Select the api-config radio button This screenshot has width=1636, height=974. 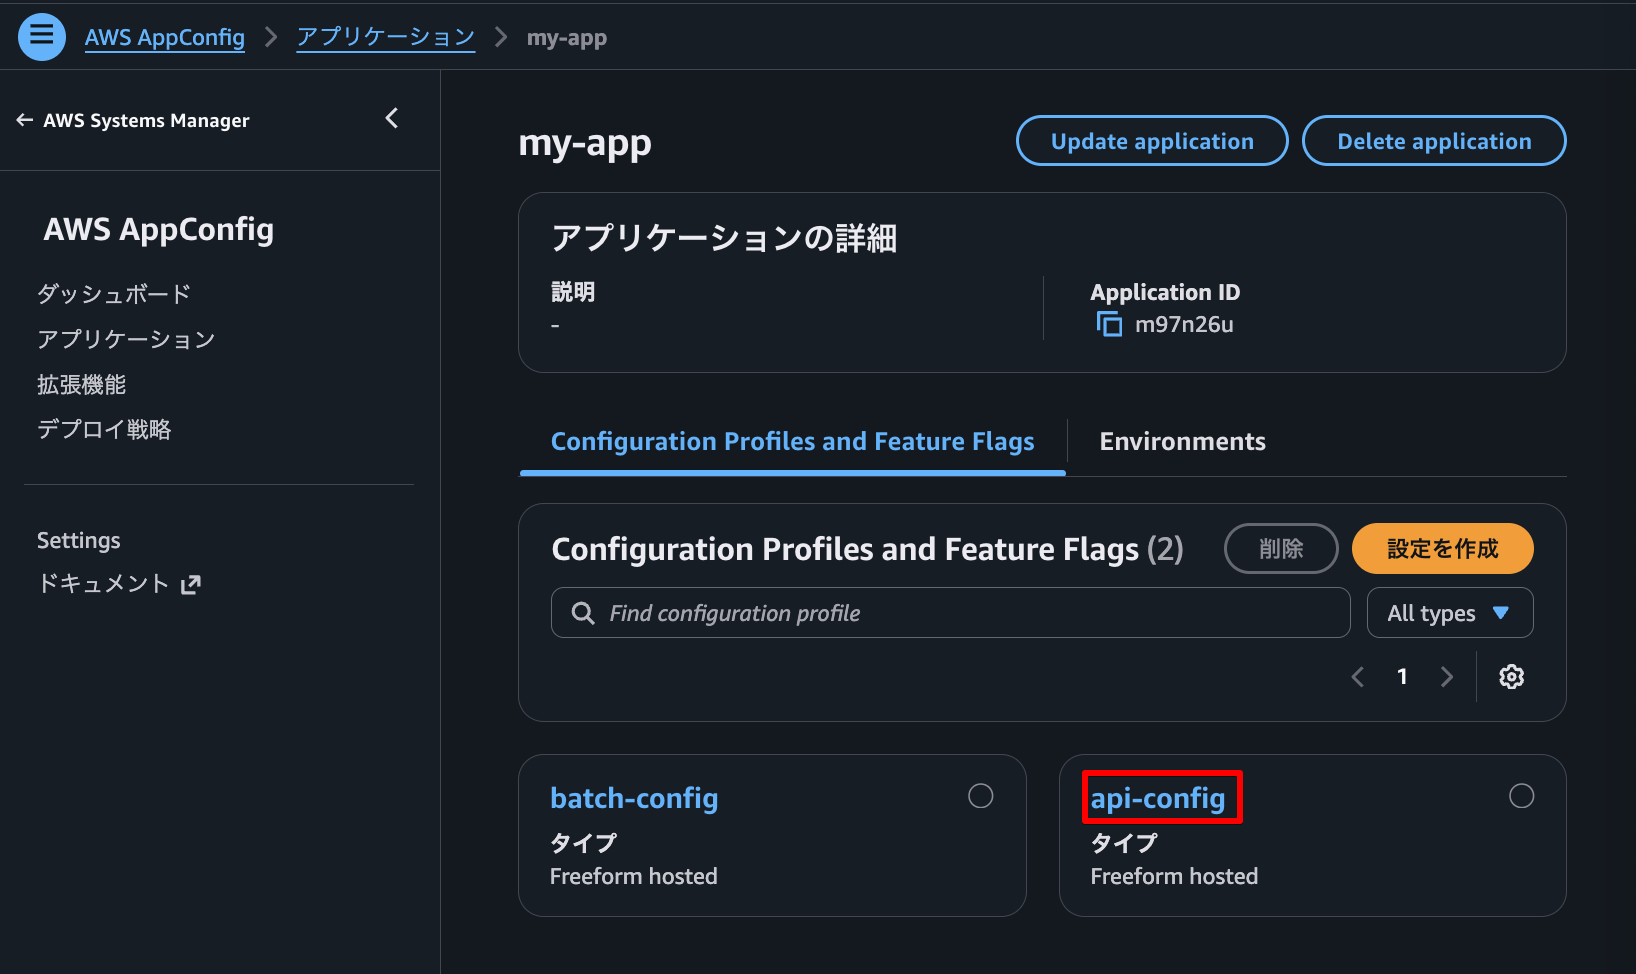tap(1521, 796)
